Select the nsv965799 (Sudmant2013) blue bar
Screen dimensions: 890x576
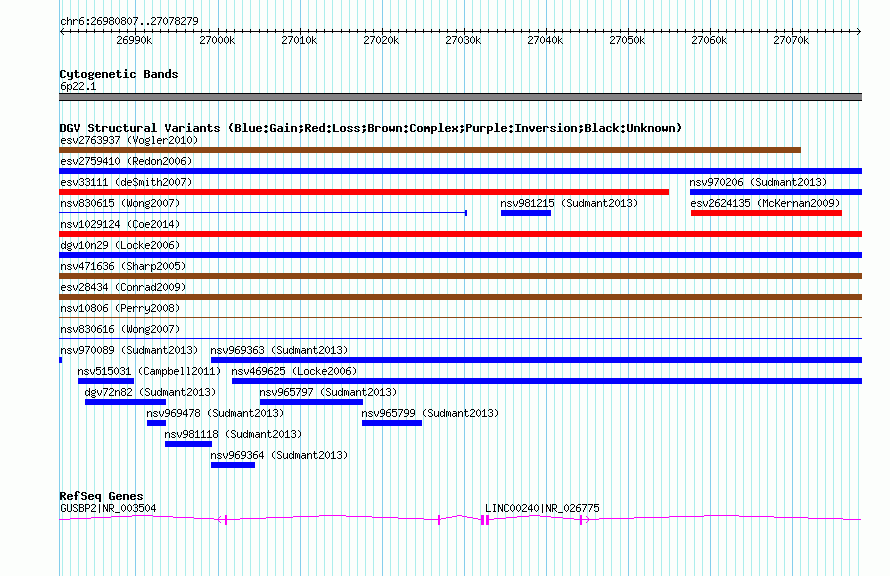tap(392, 423)
